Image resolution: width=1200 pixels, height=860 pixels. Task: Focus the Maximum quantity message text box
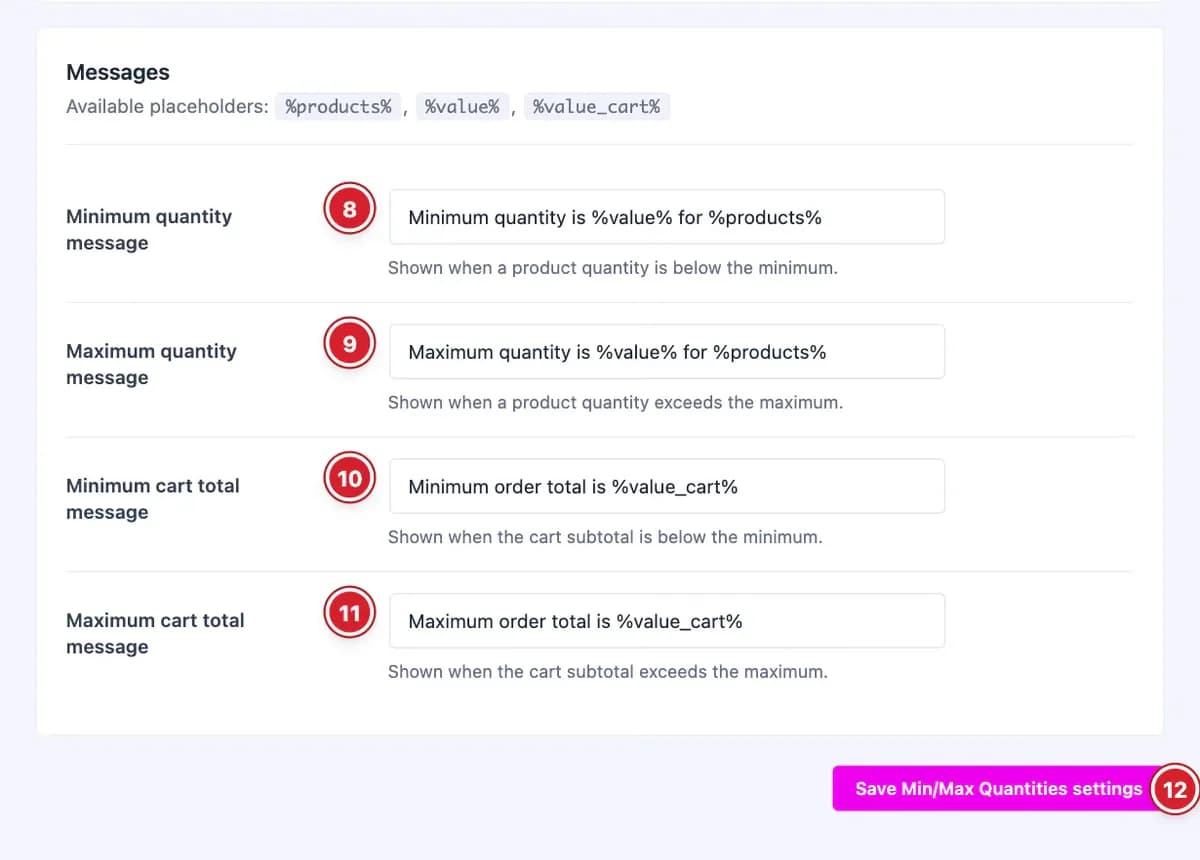667,352
